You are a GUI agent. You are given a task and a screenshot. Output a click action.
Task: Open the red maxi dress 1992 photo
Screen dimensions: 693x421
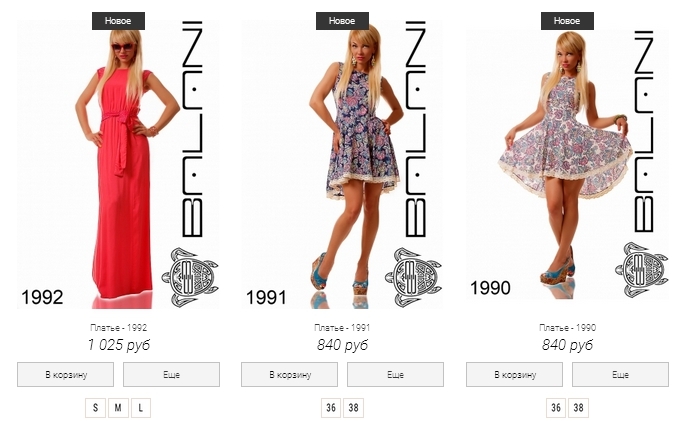pyautogui.click(x=118, y=164)
